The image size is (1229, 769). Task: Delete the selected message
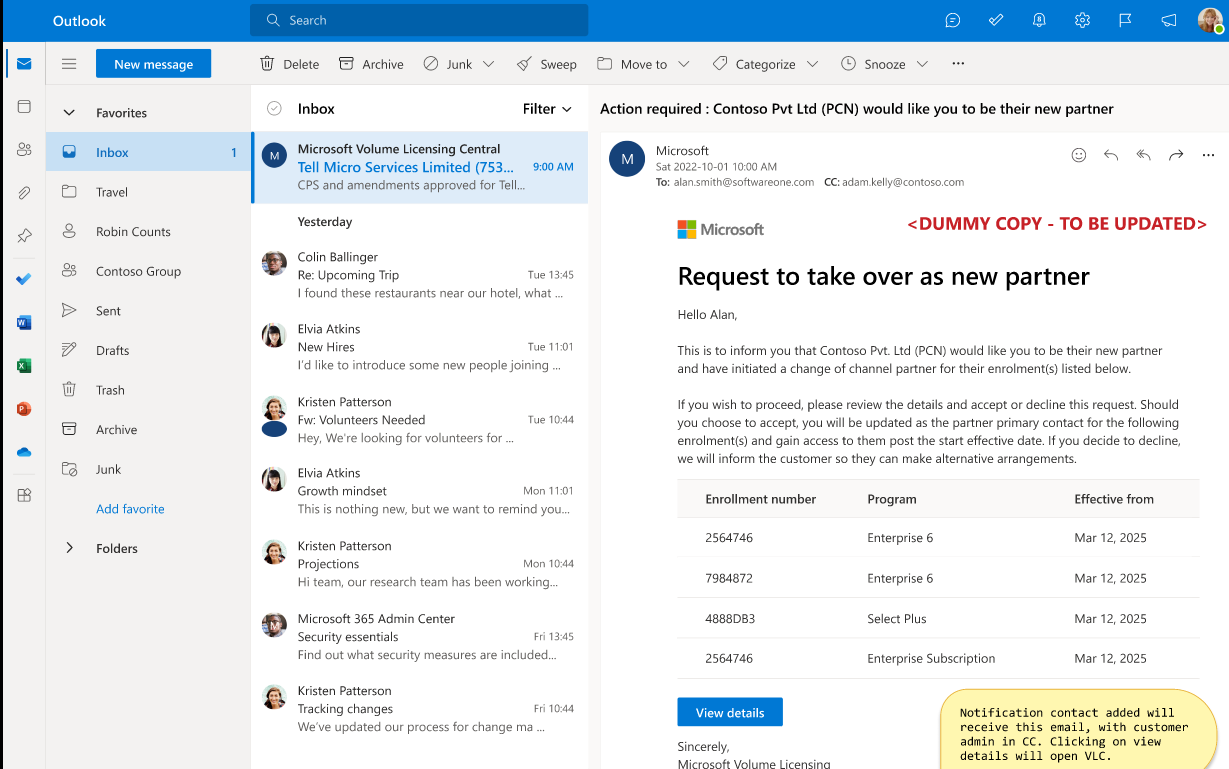(x=289, y=64)
